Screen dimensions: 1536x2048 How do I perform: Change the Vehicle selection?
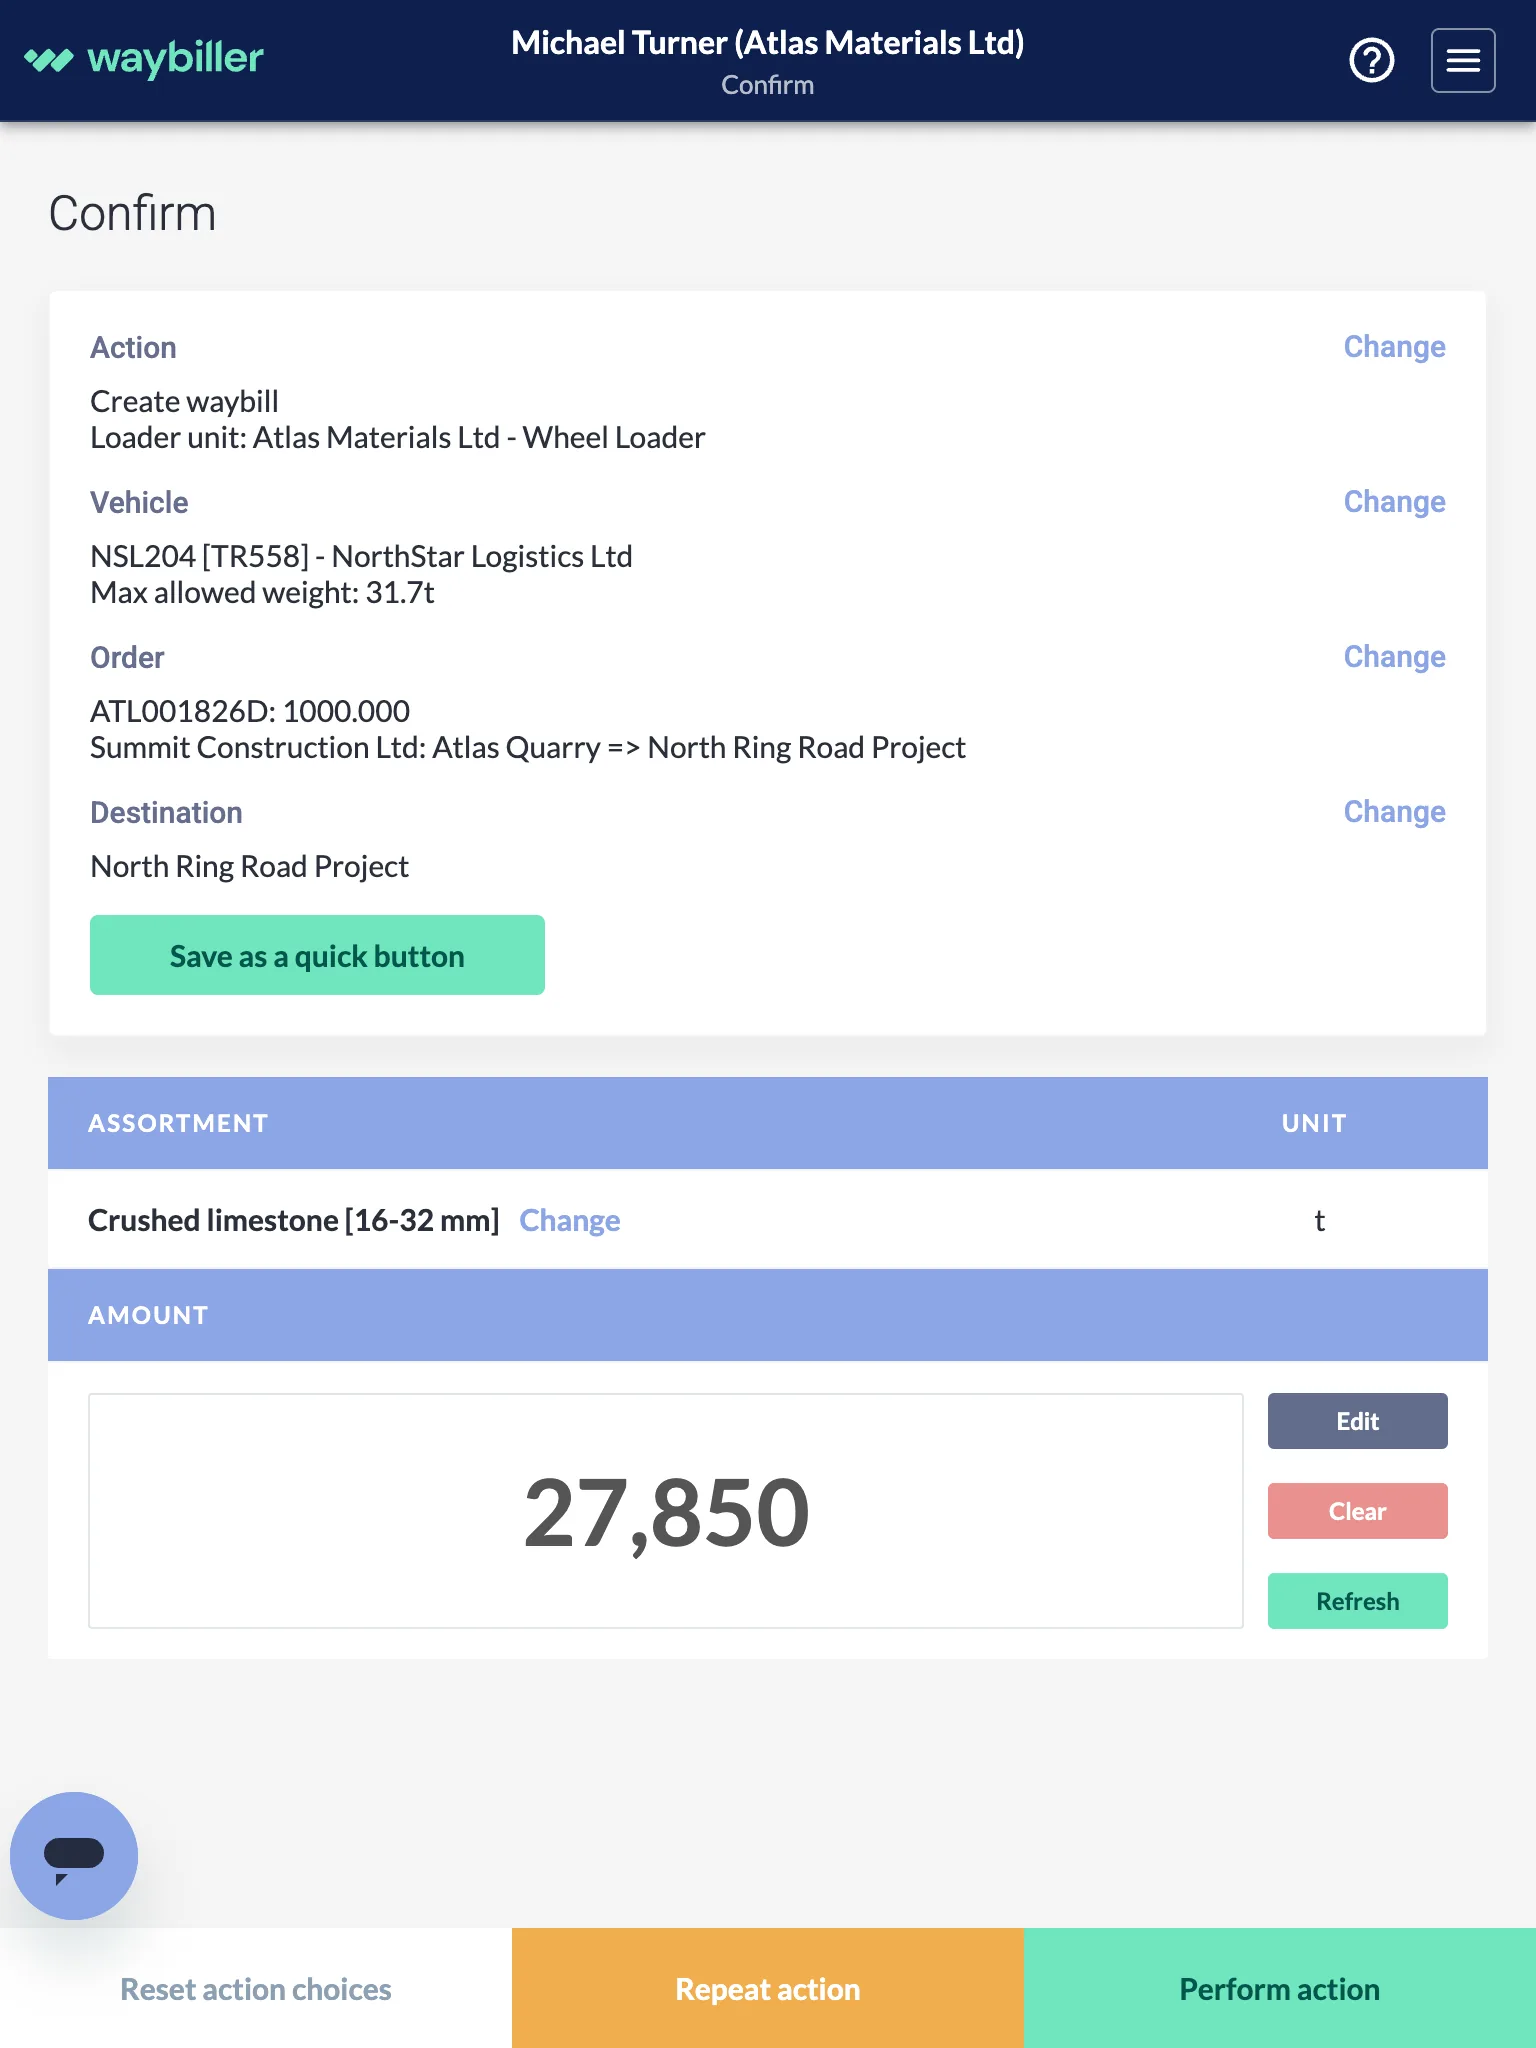(1394, 502)
